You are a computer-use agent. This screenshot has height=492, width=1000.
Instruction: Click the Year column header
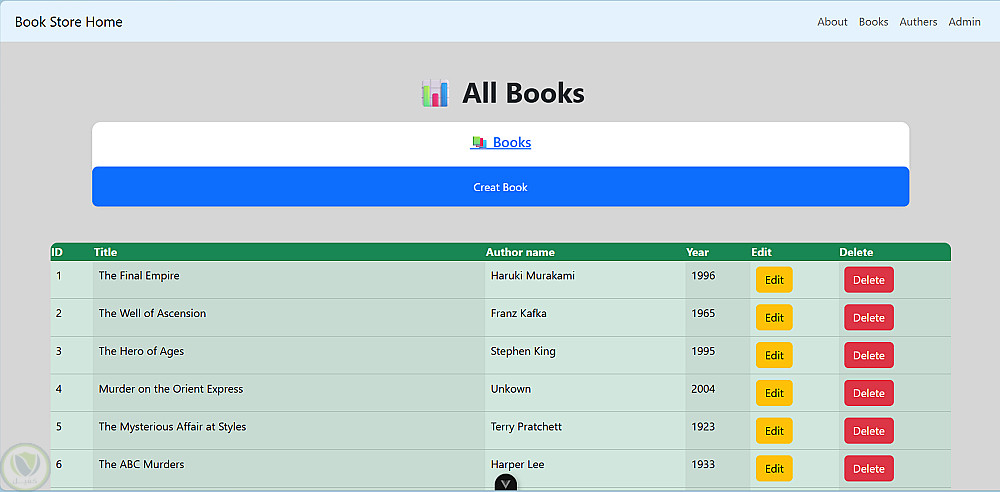698,252
